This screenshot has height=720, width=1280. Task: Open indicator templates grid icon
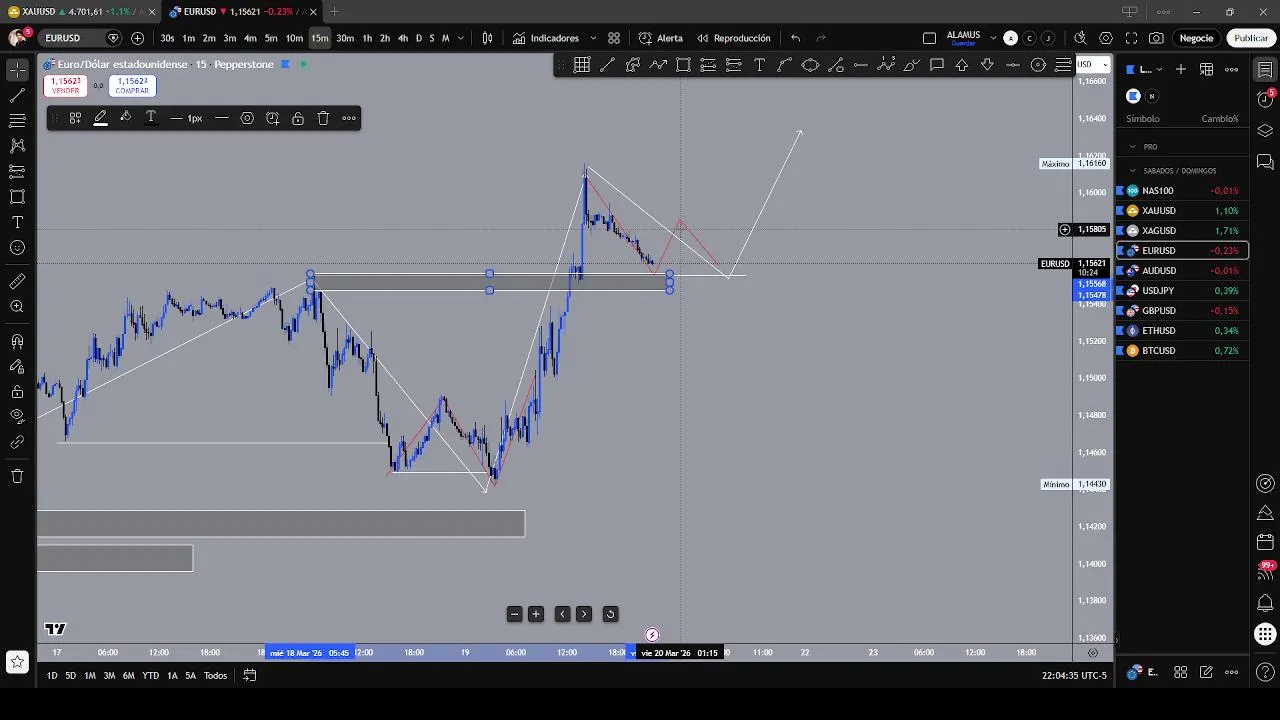coord(613,38)
